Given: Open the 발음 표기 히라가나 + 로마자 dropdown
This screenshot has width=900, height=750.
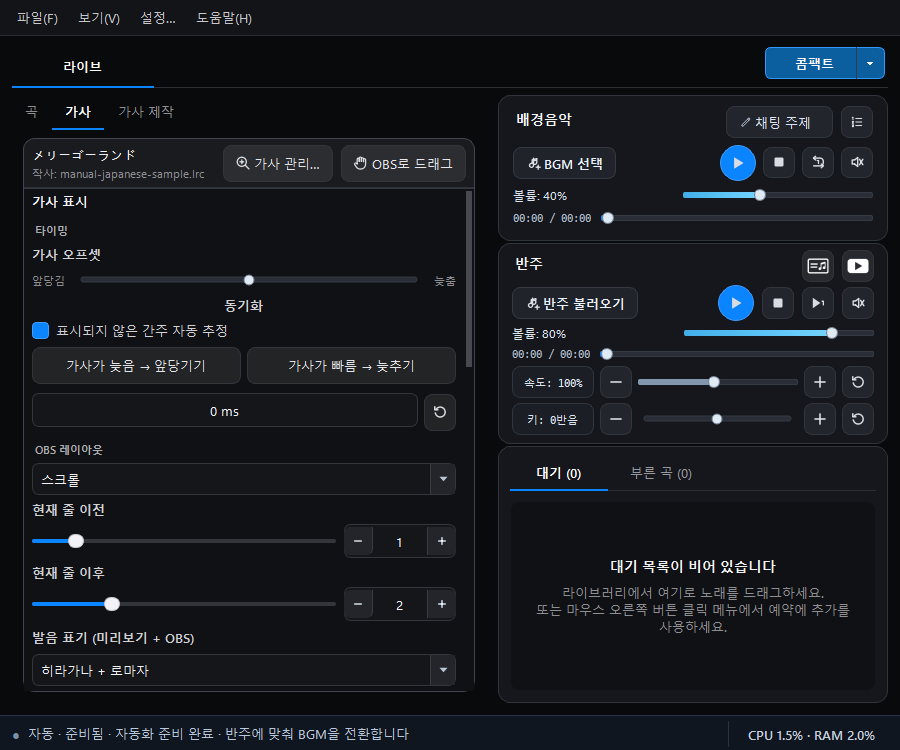Looking at the screenshot, I should (x=244, y=670).
